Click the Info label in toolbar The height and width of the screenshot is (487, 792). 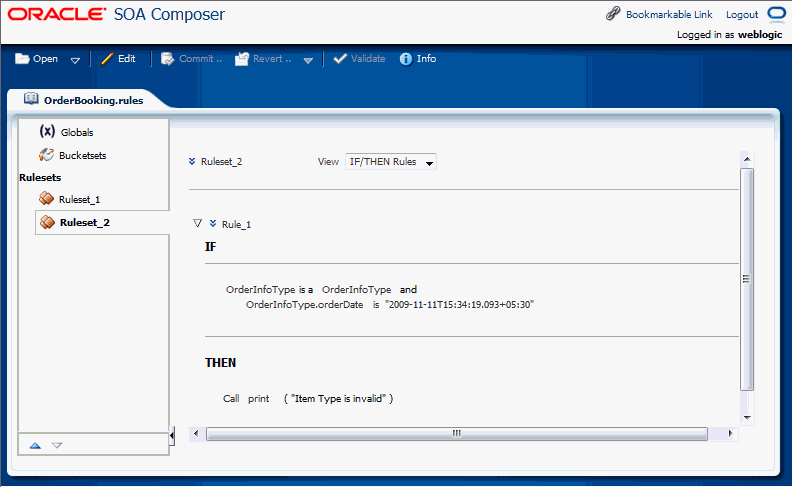(426, 59)
